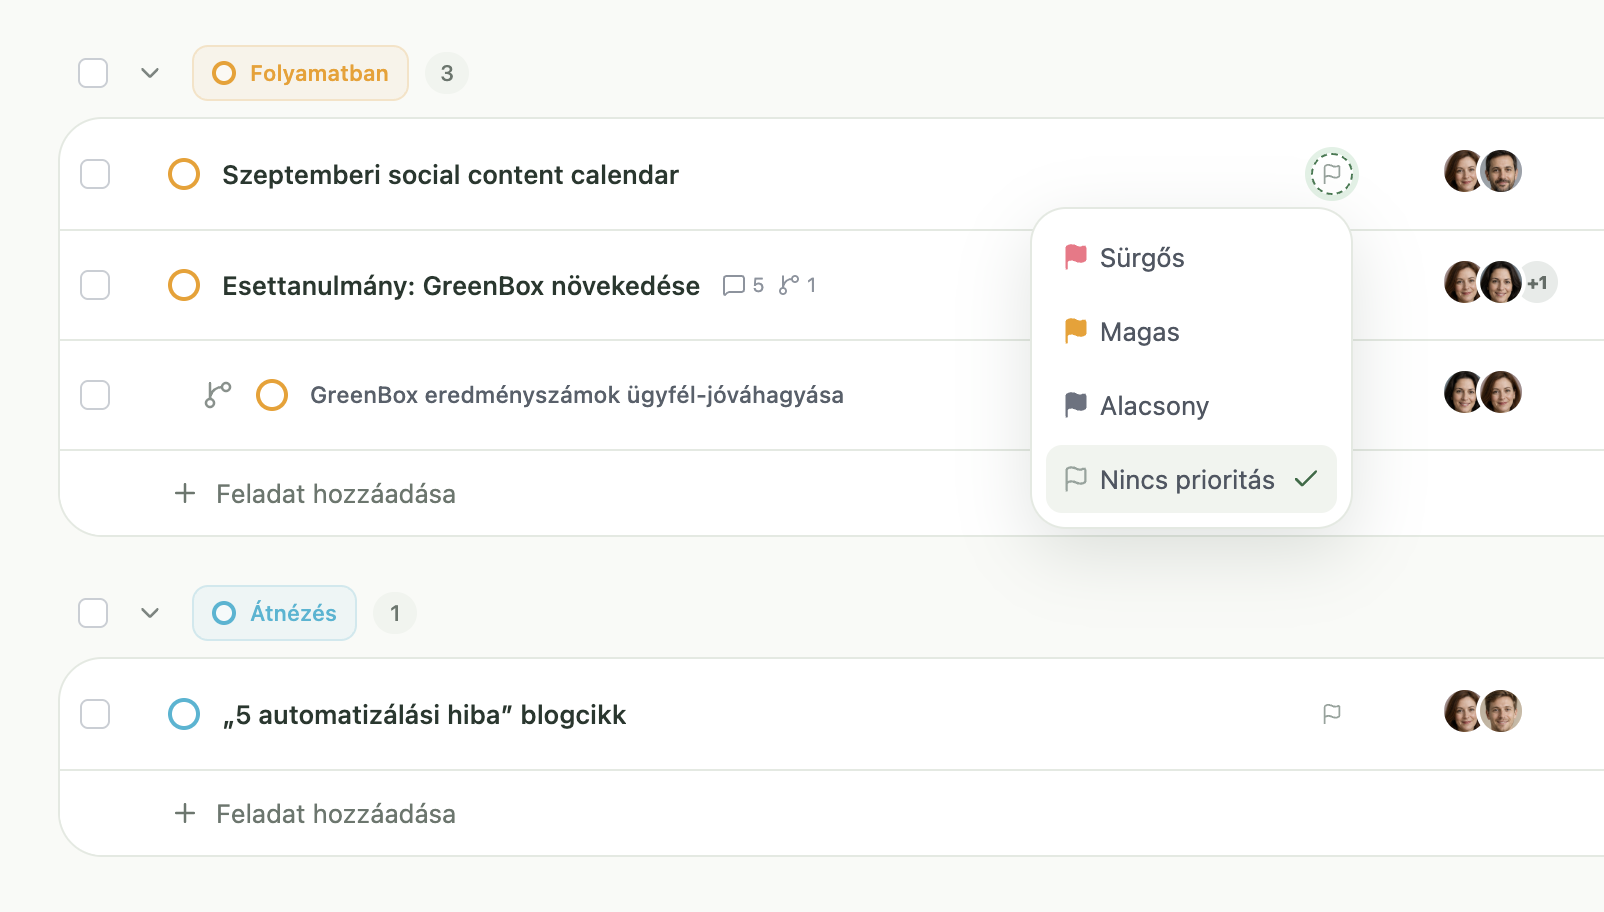Tick the checkbox for Szeptemberi social content calendar
Screen dimensions: 1604x912
coord(95,174)
